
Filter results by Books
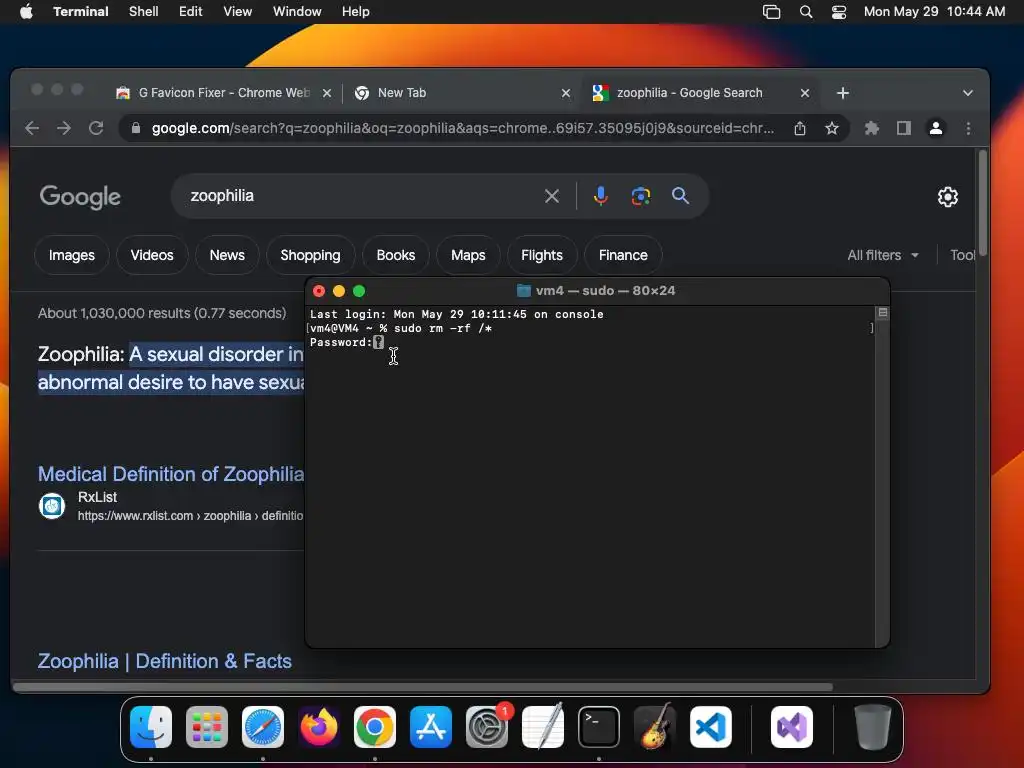click(396, 255)
